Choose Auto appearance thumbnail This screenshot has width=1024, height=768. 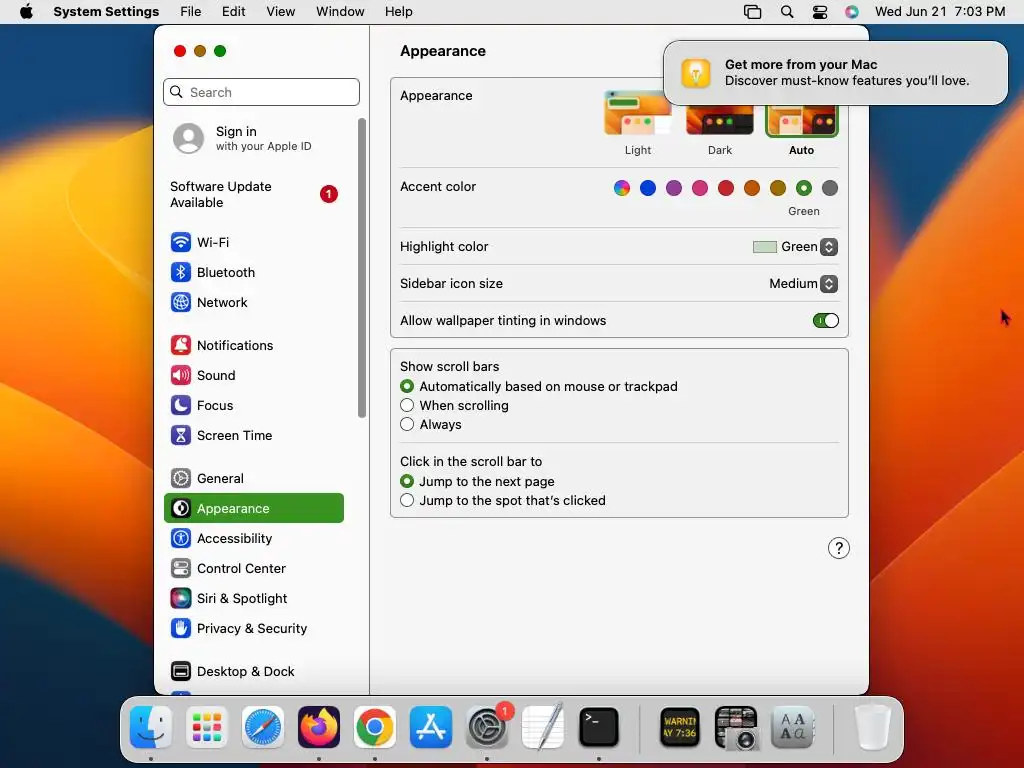tap(801, 121)
